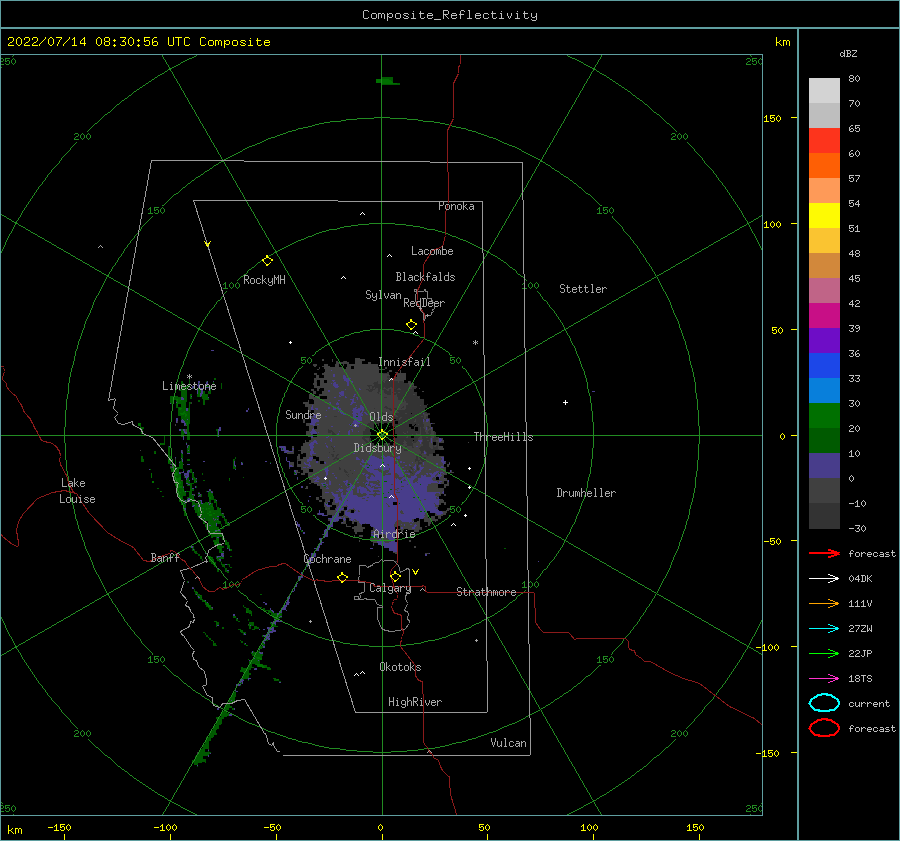The image size is (900, 841).
Task: Click the -150 label on bottom axis
Action: (x=59, y=827)
